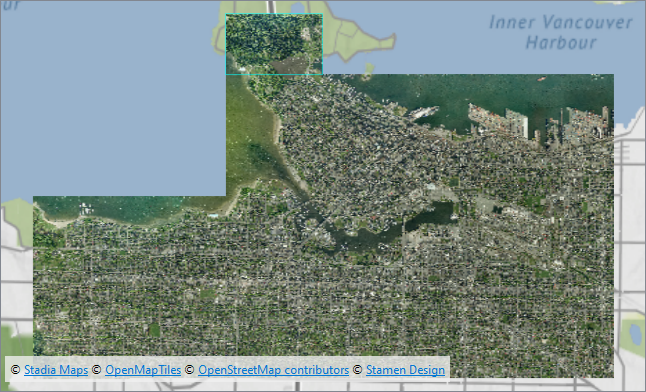Image resolution: width=646 pixels, height=392 pixels.
Task: Open the OpenStreetMap contributors link
Action: tap(274, 370)
